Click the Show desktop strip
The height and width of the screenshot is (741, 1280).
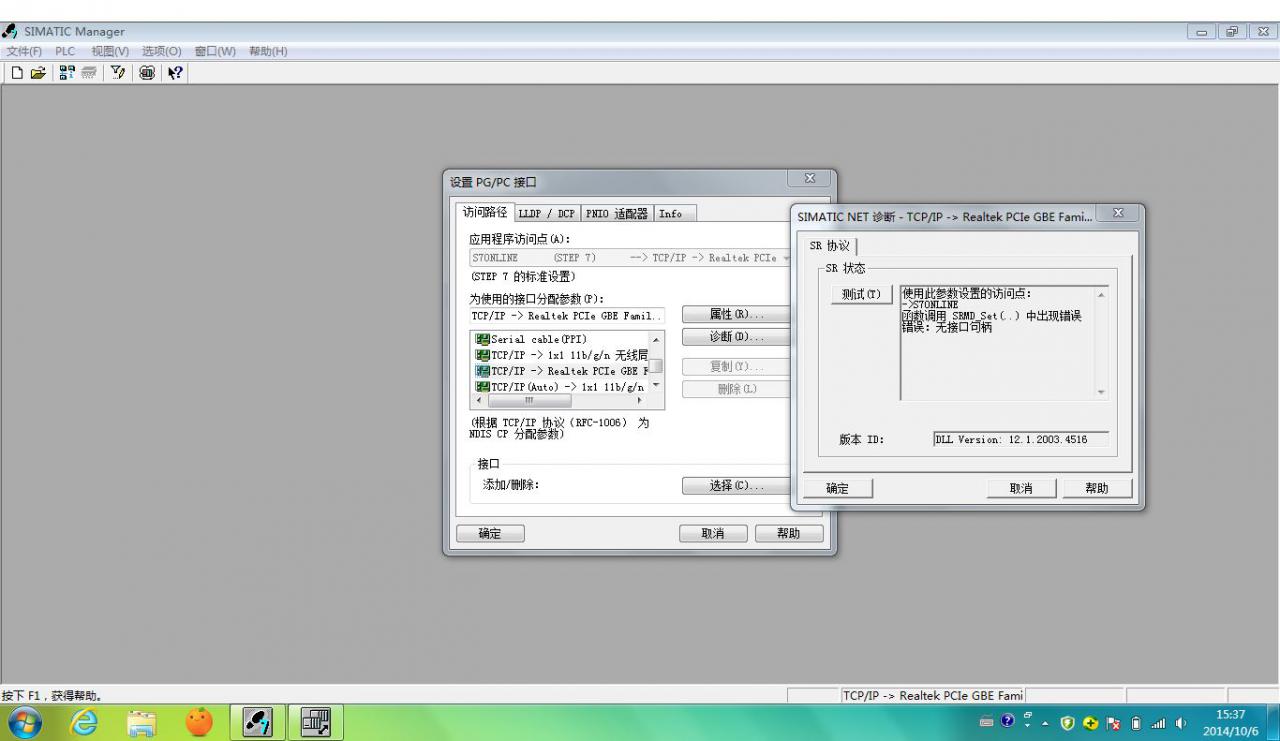tap(1273, 721)
